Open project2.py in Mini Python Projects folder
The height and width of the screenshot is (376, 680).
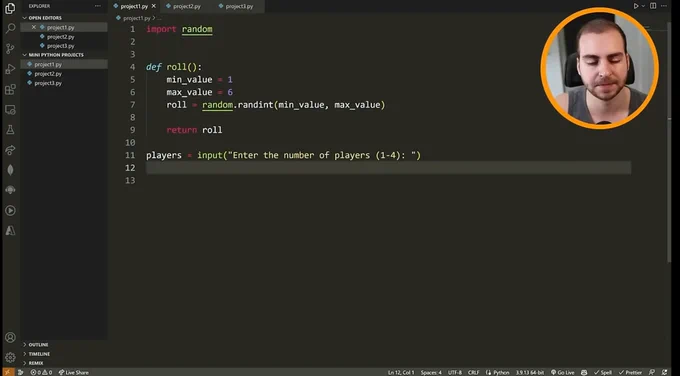(64, 74)
